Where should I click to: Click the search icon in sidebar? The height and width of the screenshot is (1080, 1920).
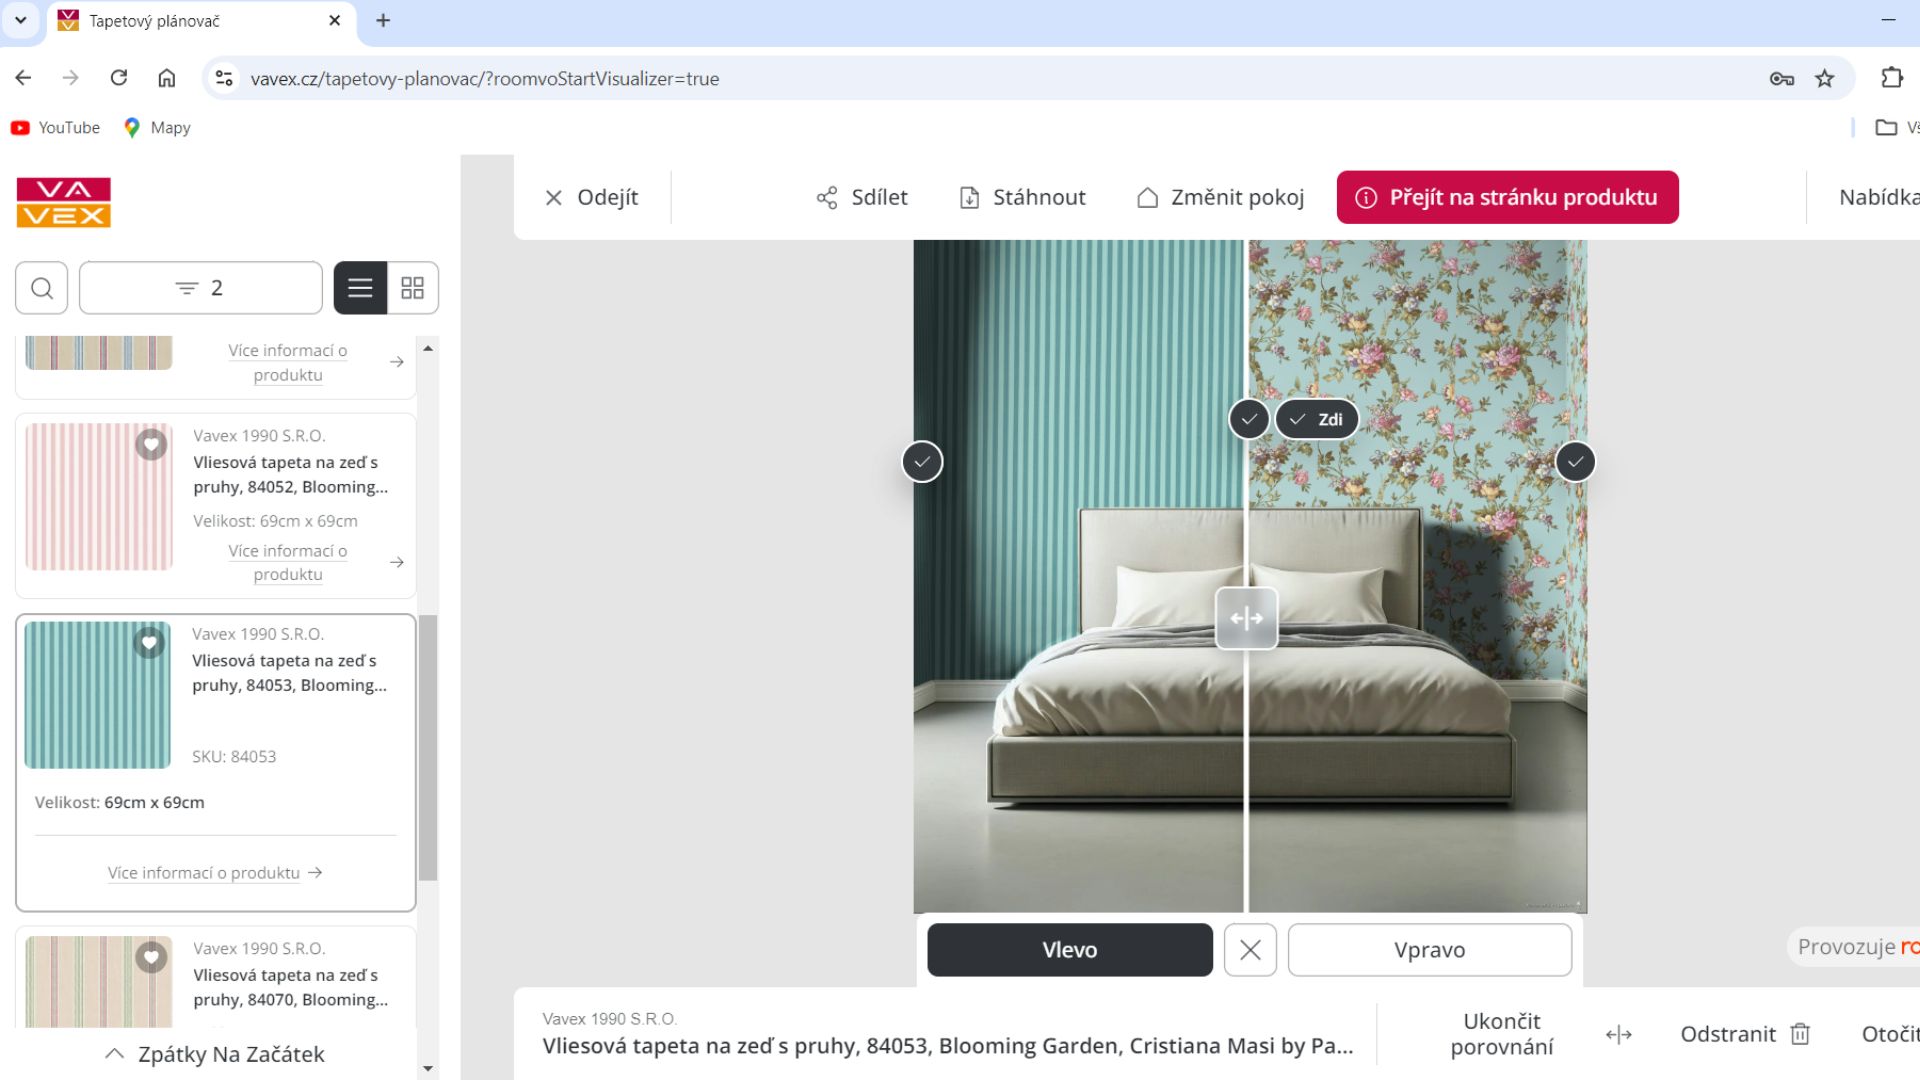coord(42,287)
